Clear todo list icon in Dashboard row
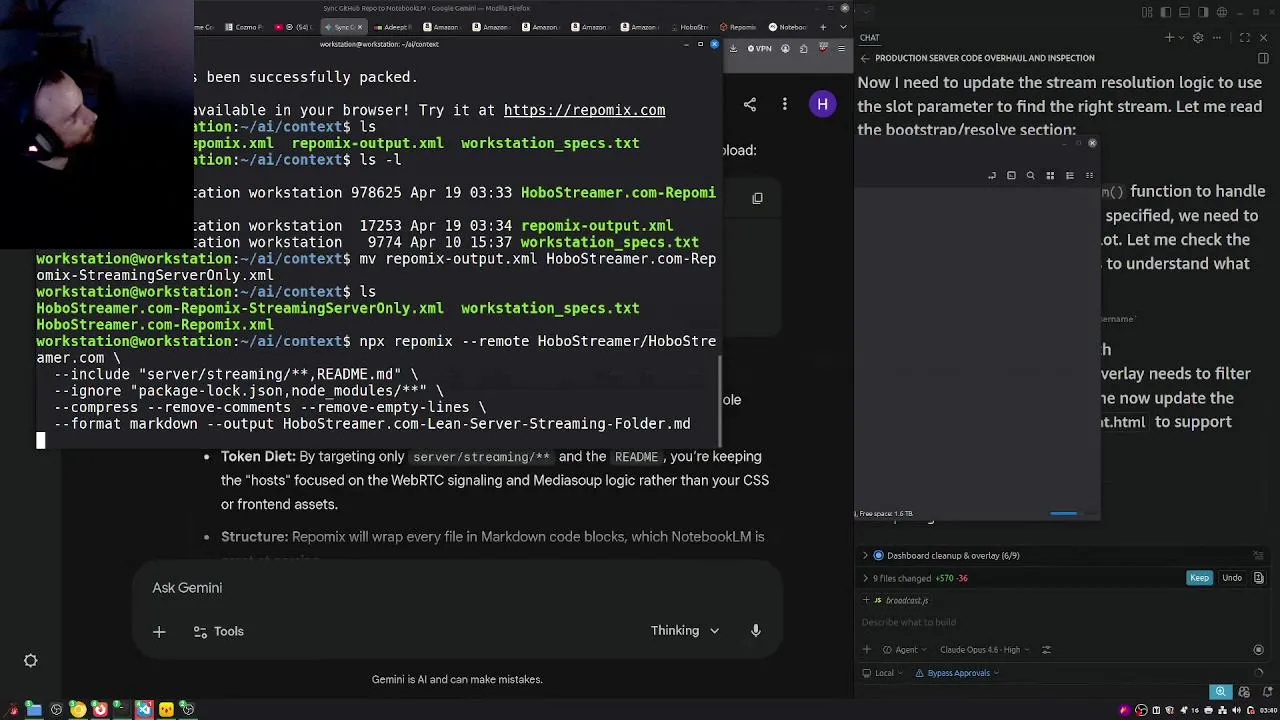 tap(1259, 556)
